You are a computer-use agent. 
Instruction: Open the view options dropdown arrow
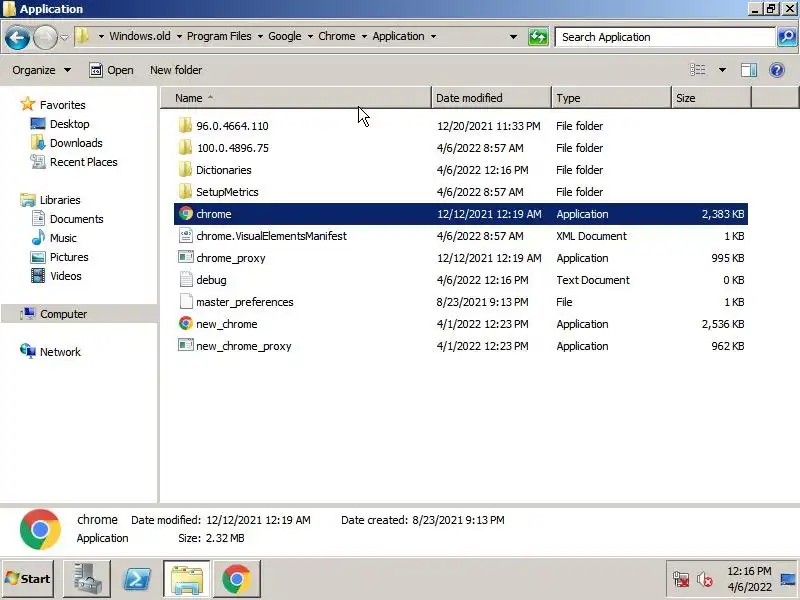pos(722,70)
